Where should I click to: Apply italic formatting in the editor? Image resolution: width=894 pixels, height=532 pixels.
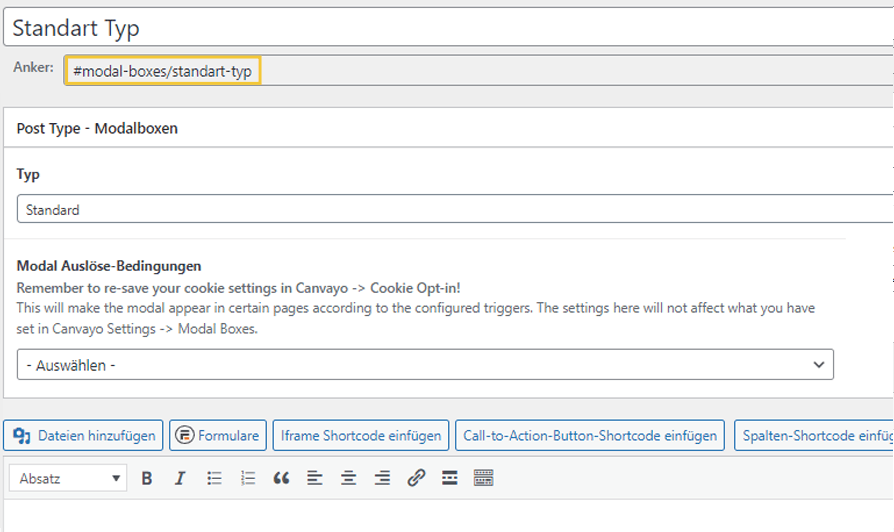tap(180, 478)
